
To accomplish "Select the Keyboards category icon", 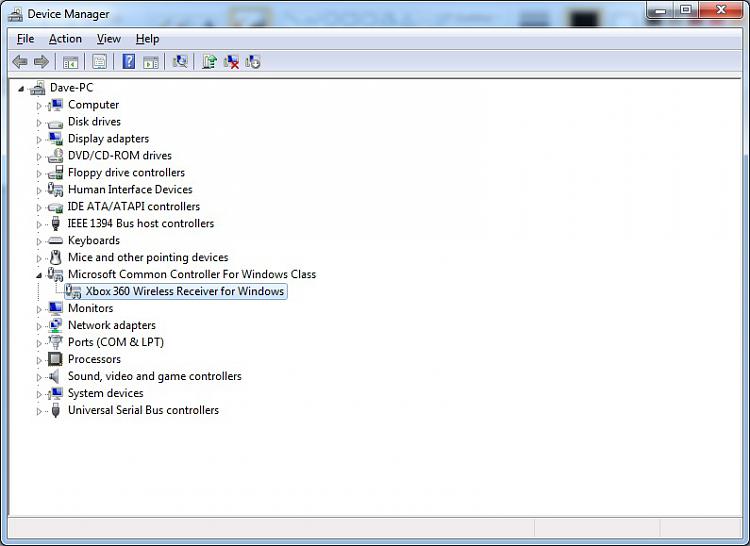I will pos(55,240).
